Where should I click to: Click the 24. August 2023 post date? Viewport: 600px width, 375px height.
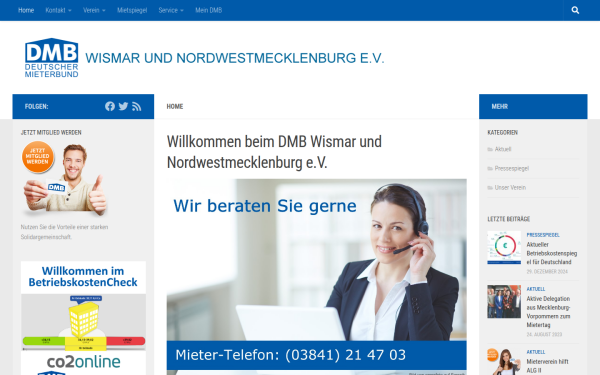(x=544, y=334)
